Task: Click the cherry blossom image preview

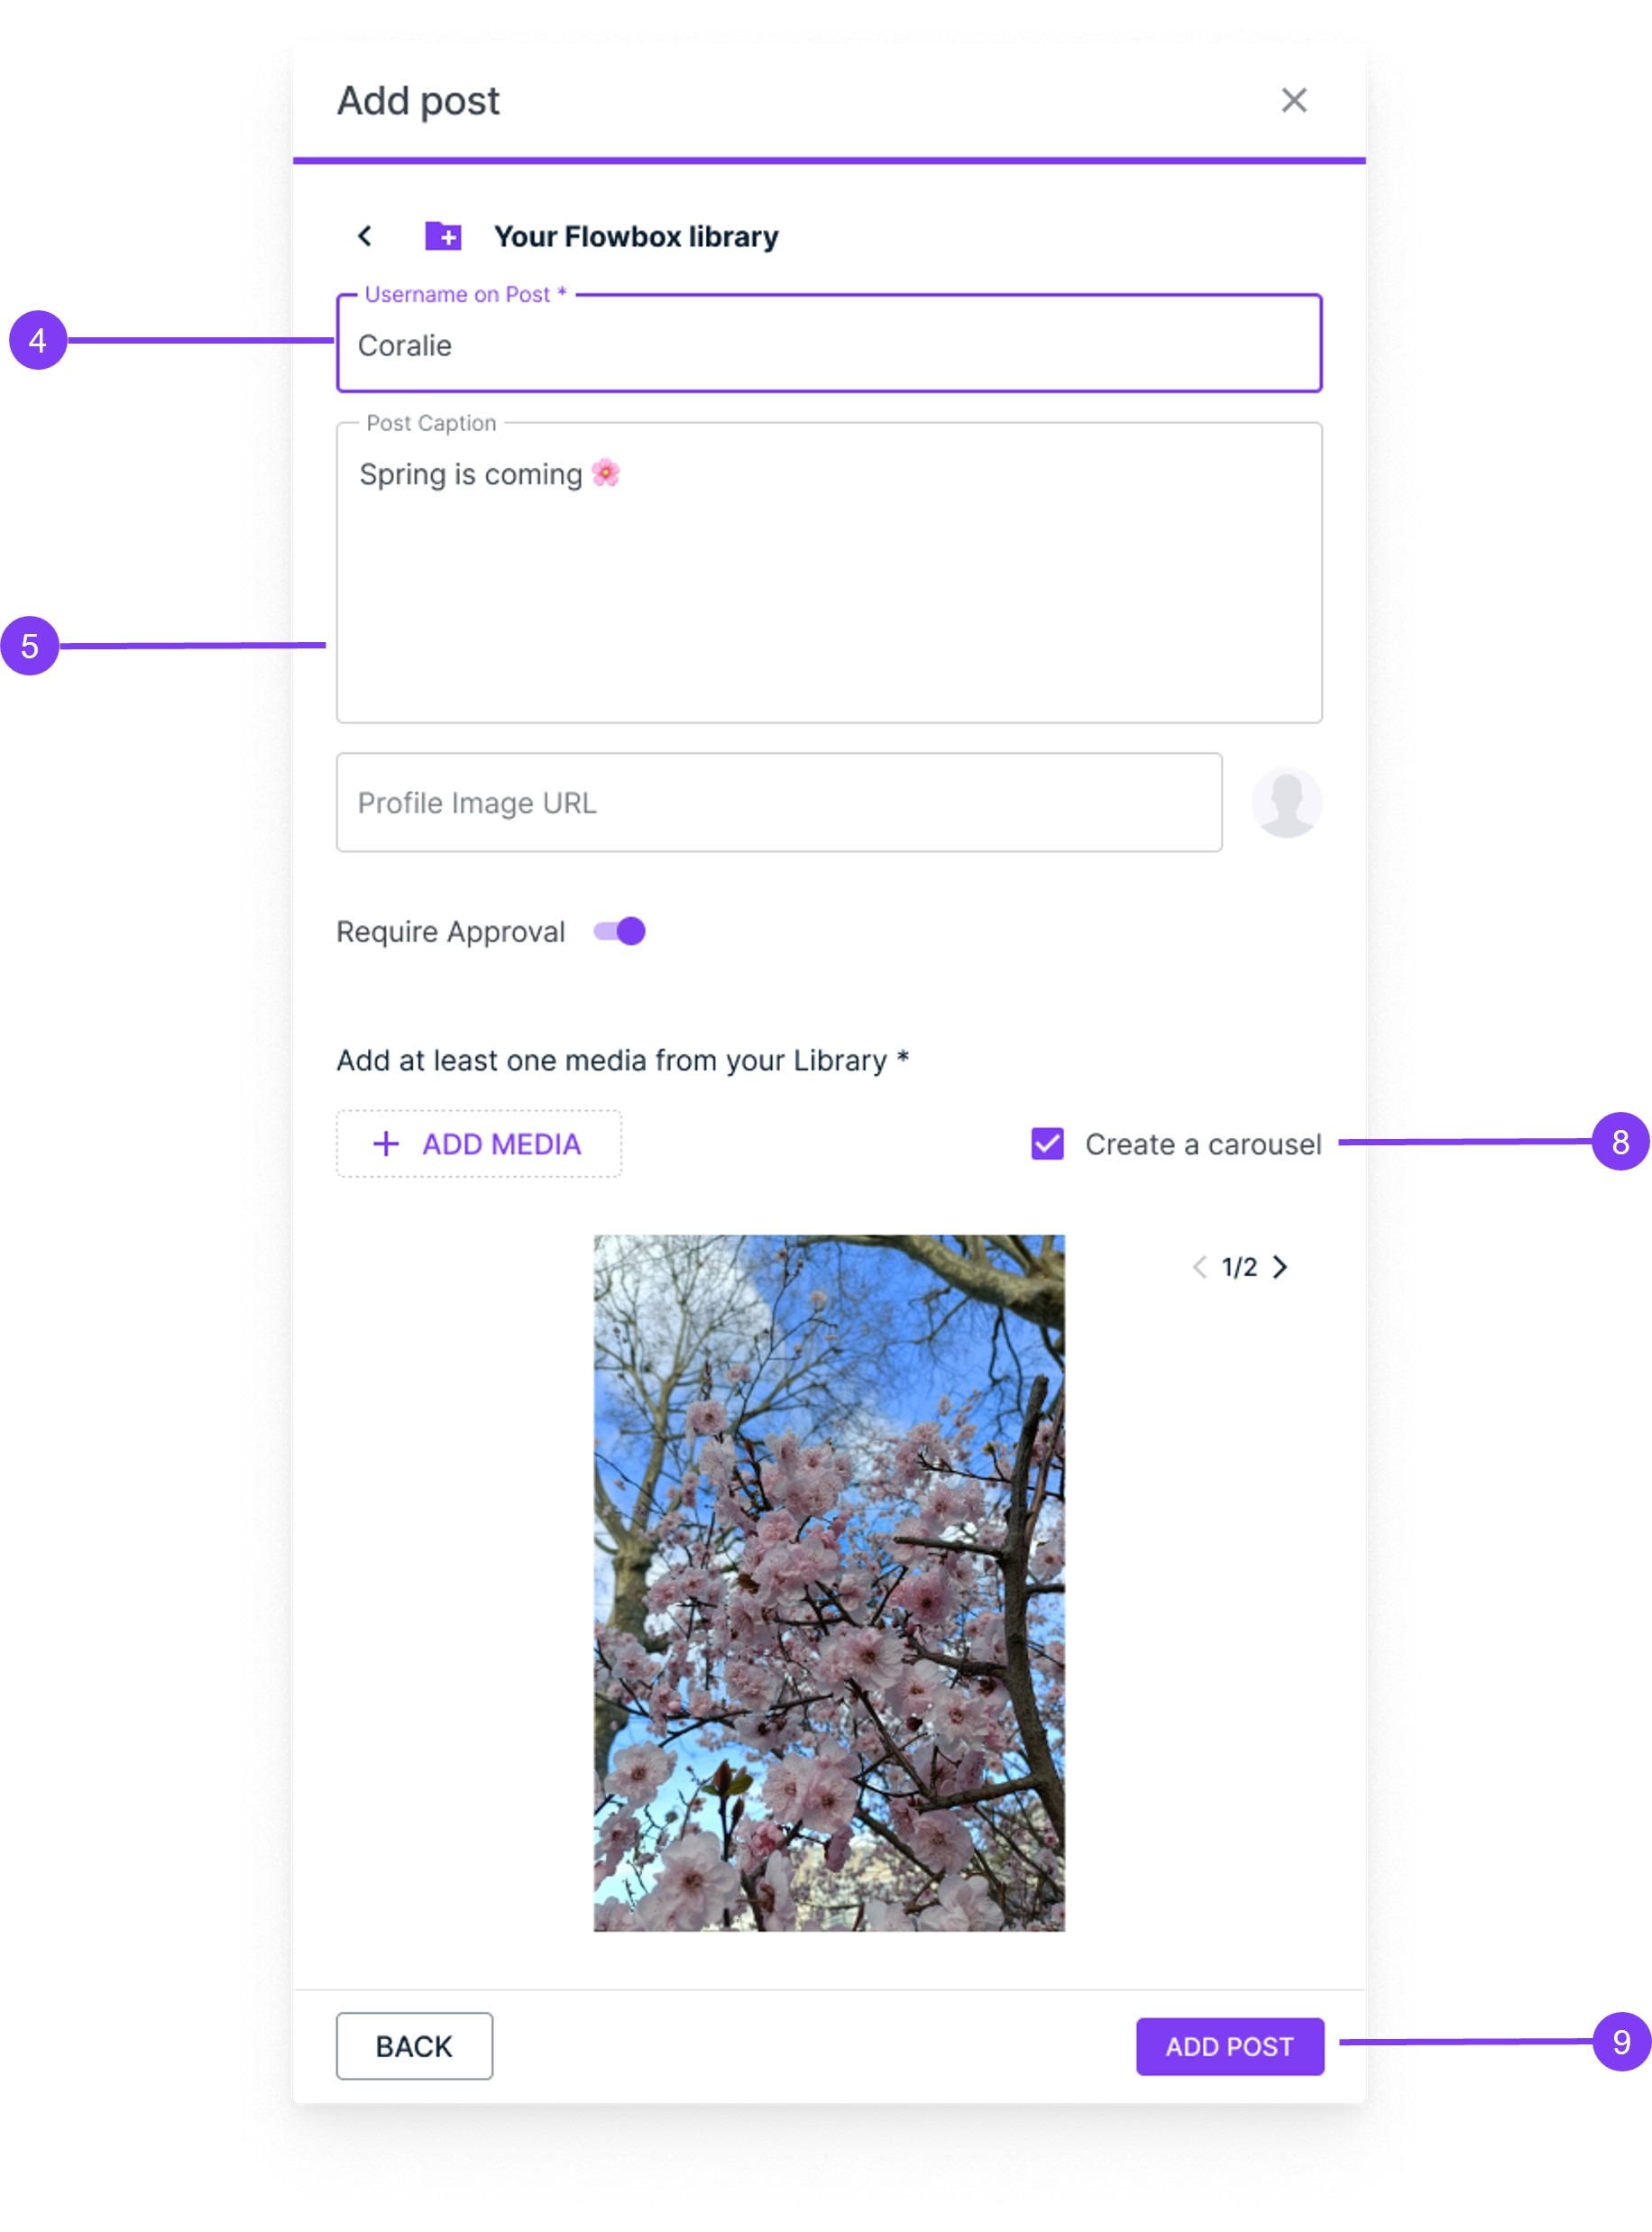Action: [829, 1582]
